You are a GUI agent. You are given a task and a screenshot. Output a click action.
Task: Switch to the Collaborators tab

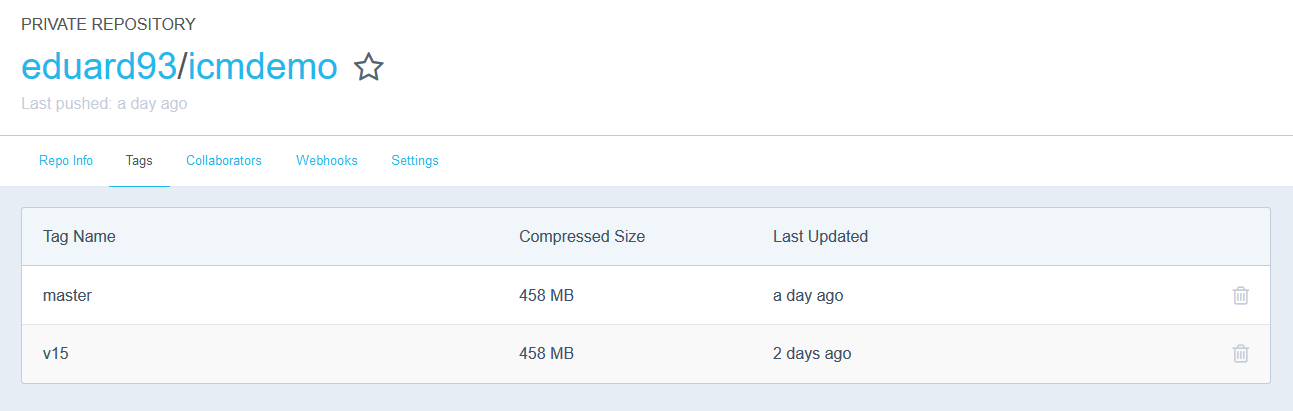pyautogui.click(x=224, y=161)
